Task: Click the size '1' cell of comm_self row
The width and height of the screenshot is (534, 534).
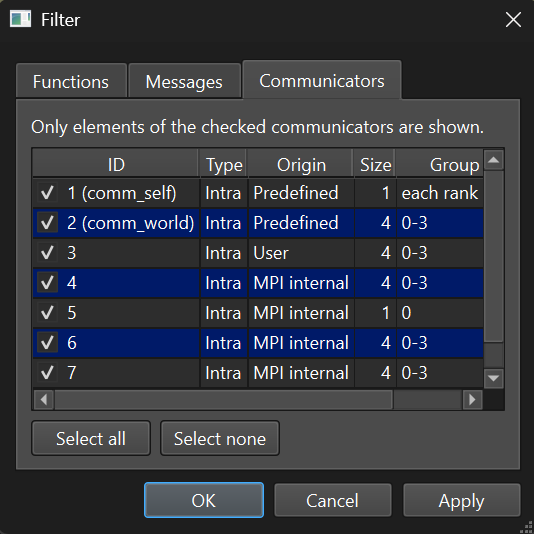Action: pos(375,193)
